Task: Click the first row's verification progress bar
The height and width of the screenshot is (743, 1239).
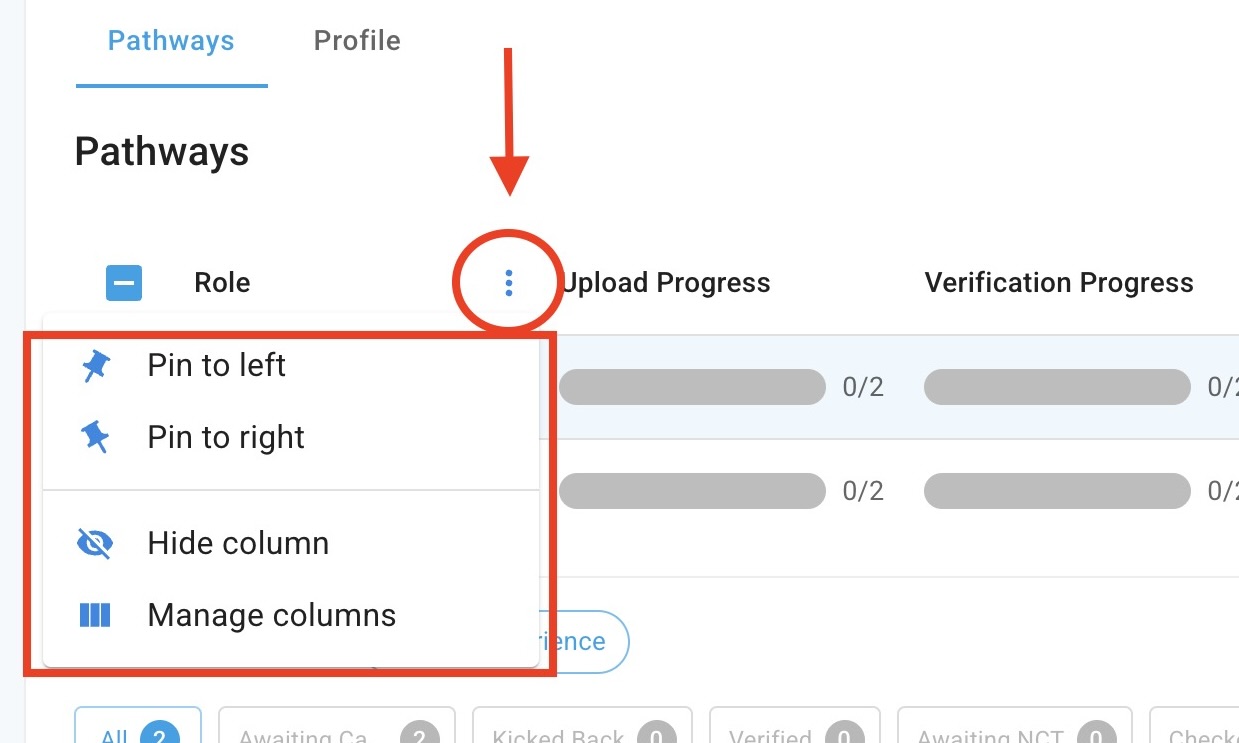Action: (1057, 387)
